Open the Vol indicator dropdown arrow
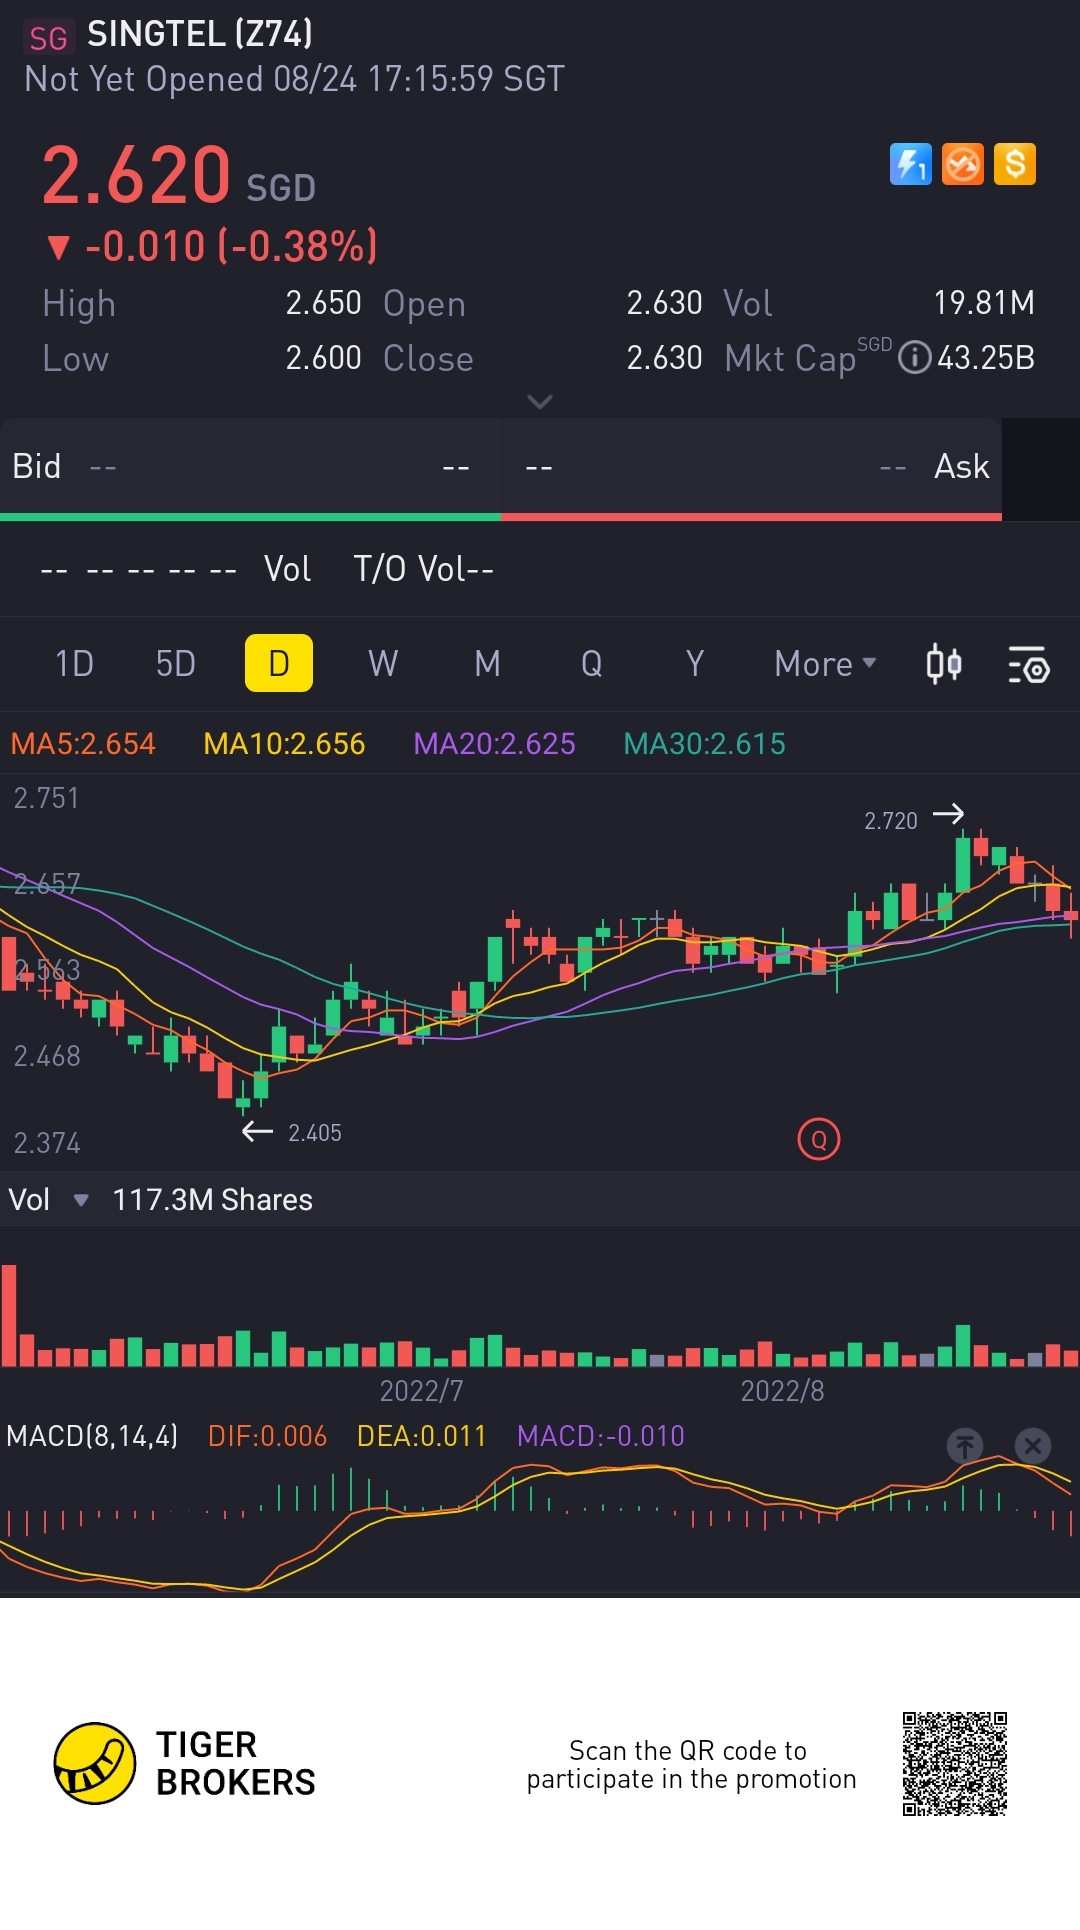Image resolution: width=1080 pixels, height=1930 pixels. click(81, 1200)
